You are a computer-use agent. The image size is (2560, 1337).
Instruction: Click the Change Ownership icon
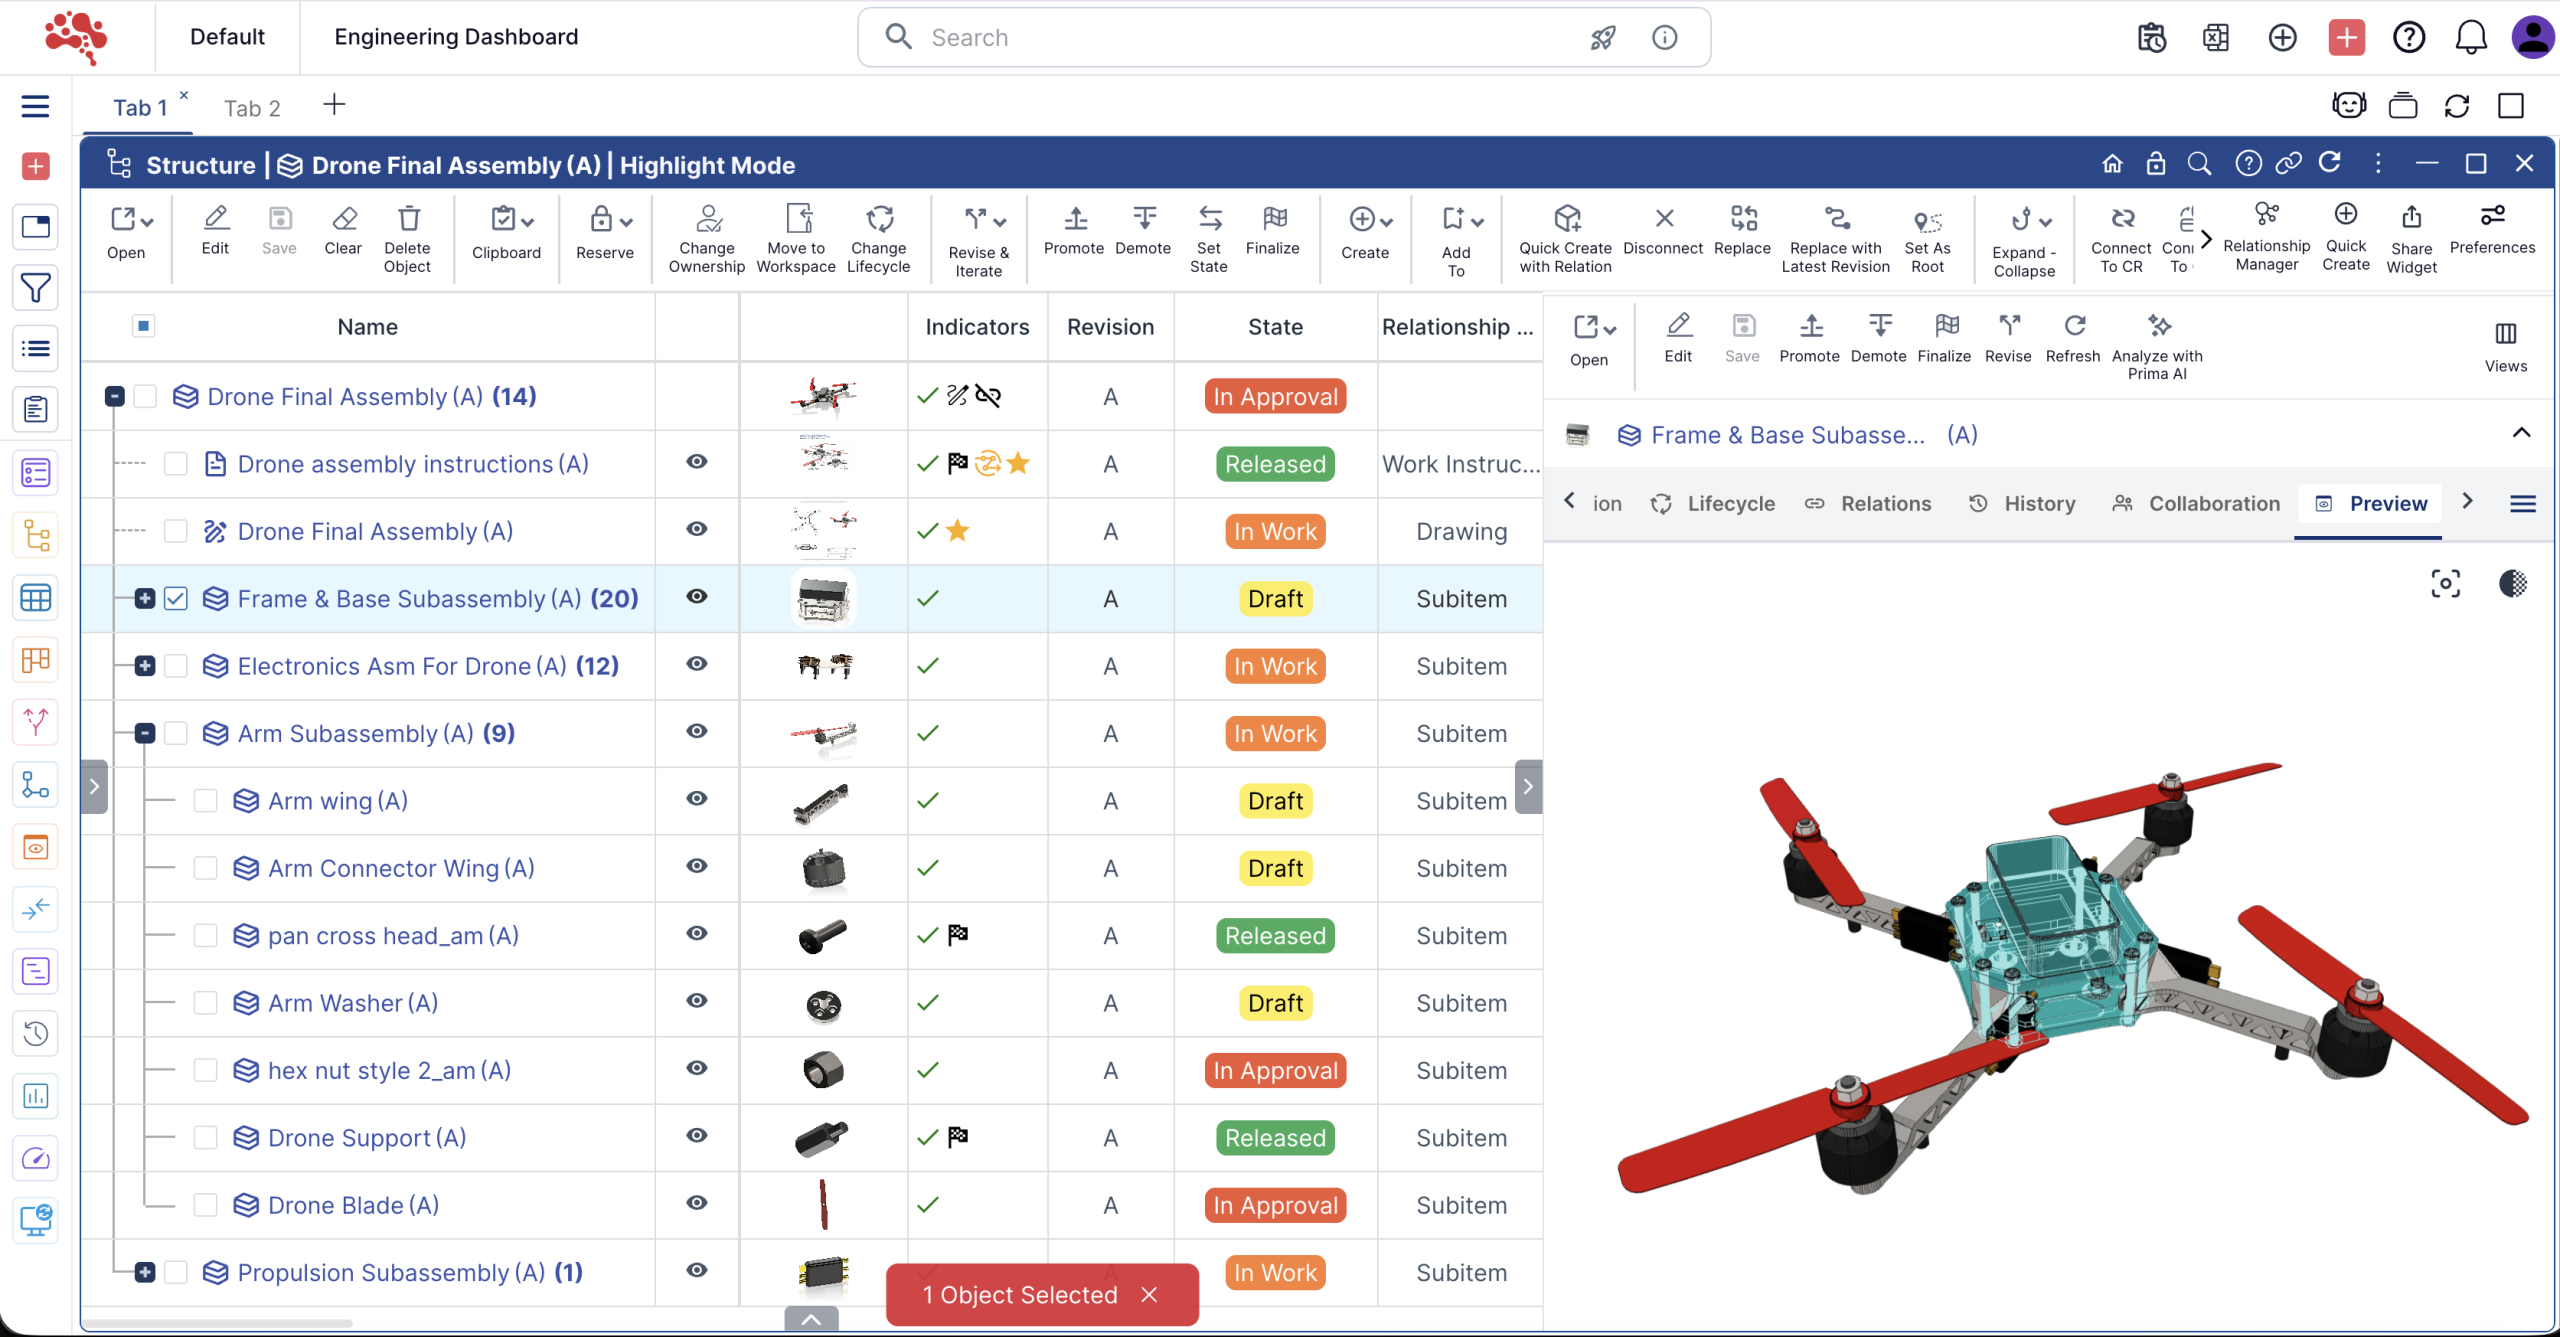click(x=707, y=219)
